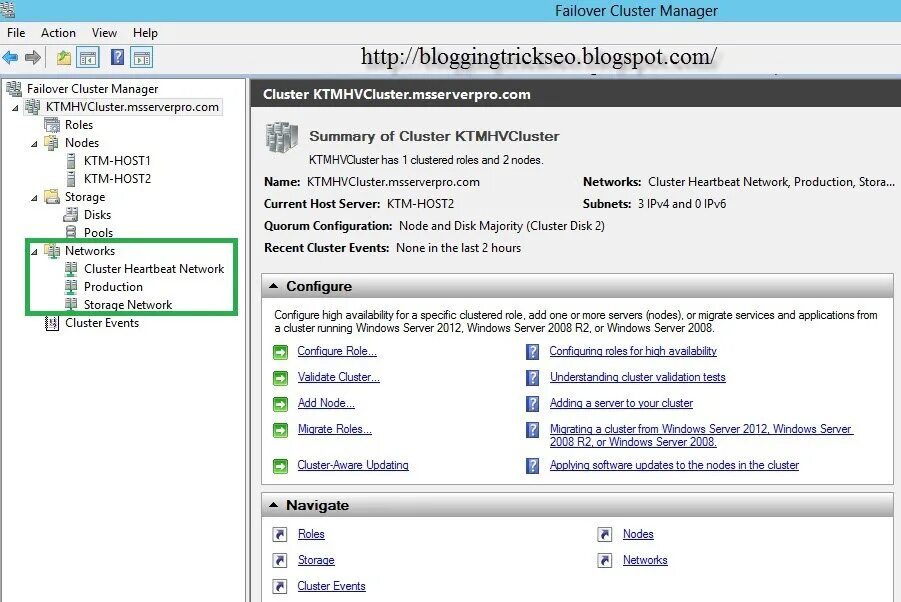Open the Action menu
The height and width of the screenshot is (602, 901).
point(58,33)
